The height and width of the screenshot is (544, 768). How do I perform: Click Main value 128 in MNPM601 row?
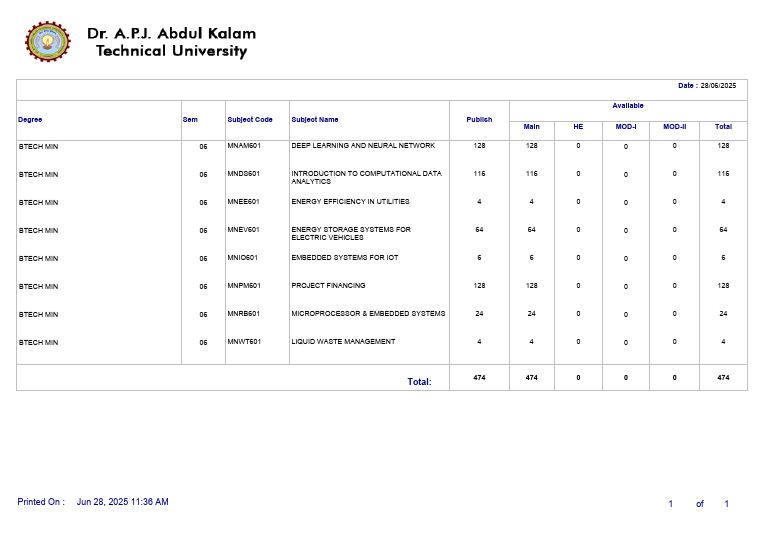[x=531, y=285]
